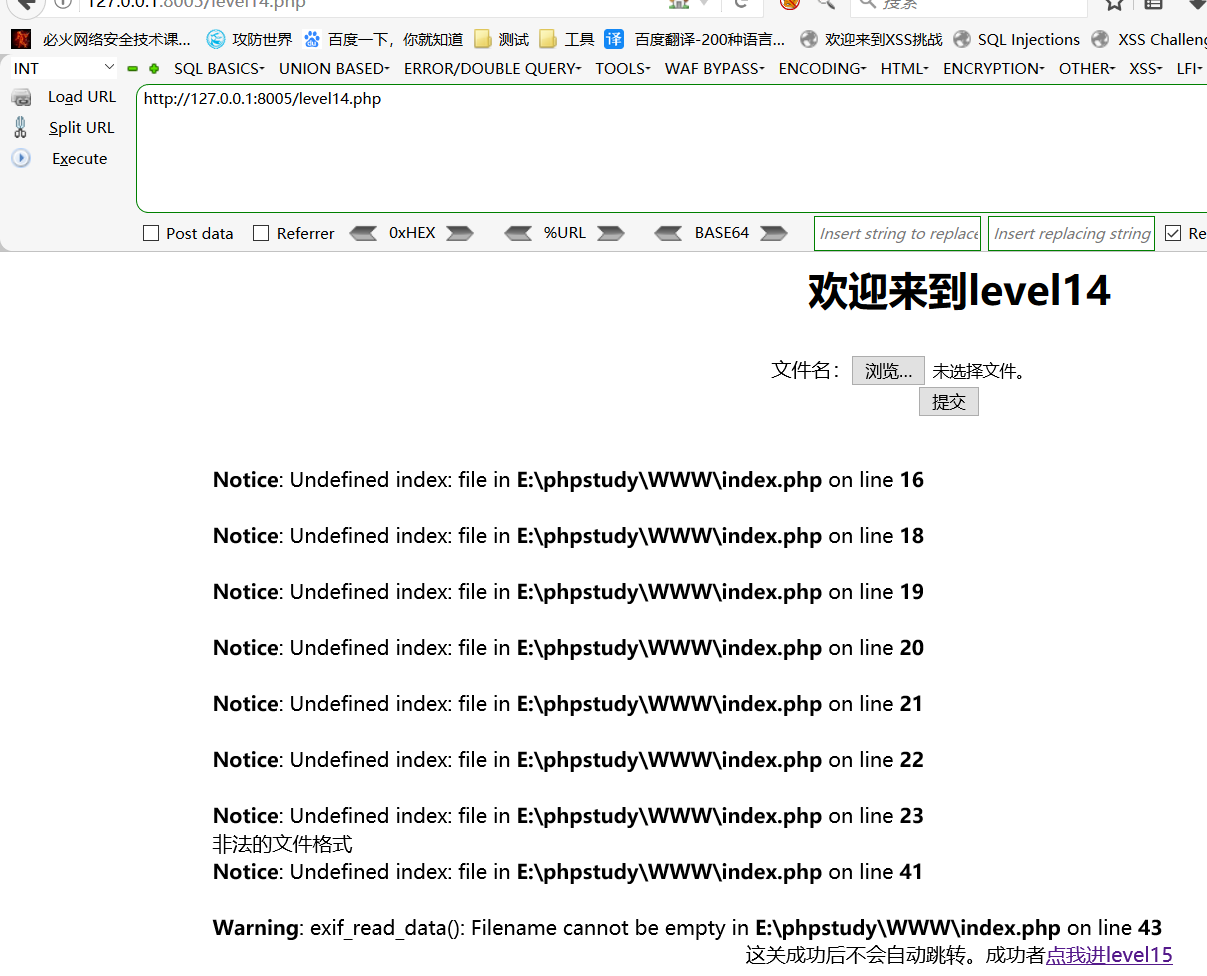Click the red minus icon in HackBar toolbar
This screenshot has height=976, width=1207.
tap(131, 68)
